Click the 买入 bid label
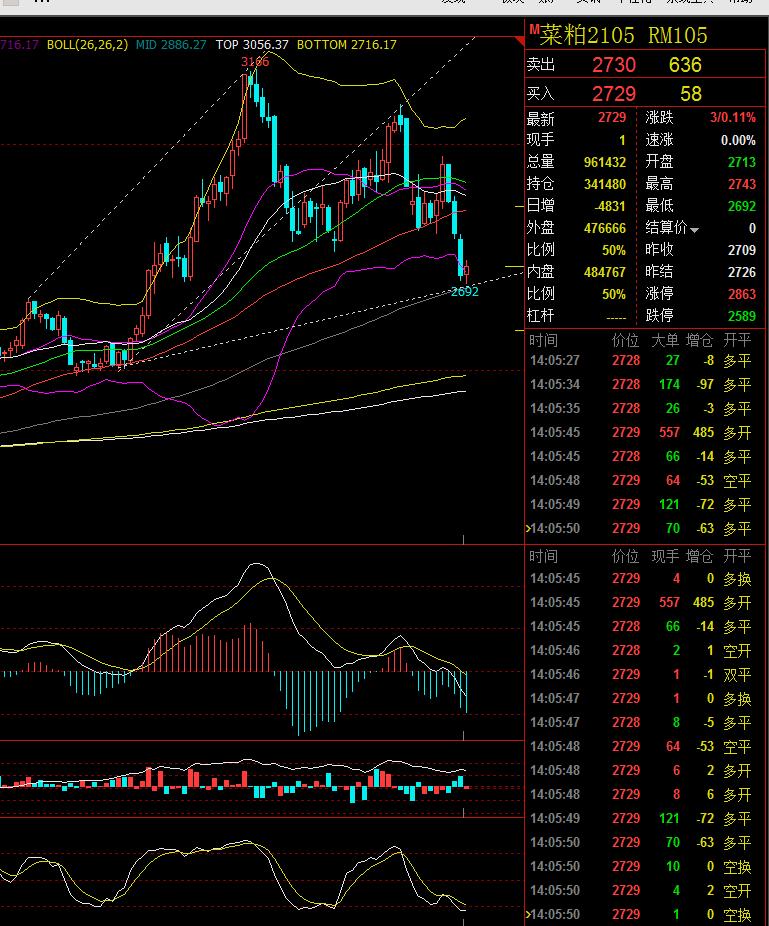Screen dimensions: 769x926 540,93
